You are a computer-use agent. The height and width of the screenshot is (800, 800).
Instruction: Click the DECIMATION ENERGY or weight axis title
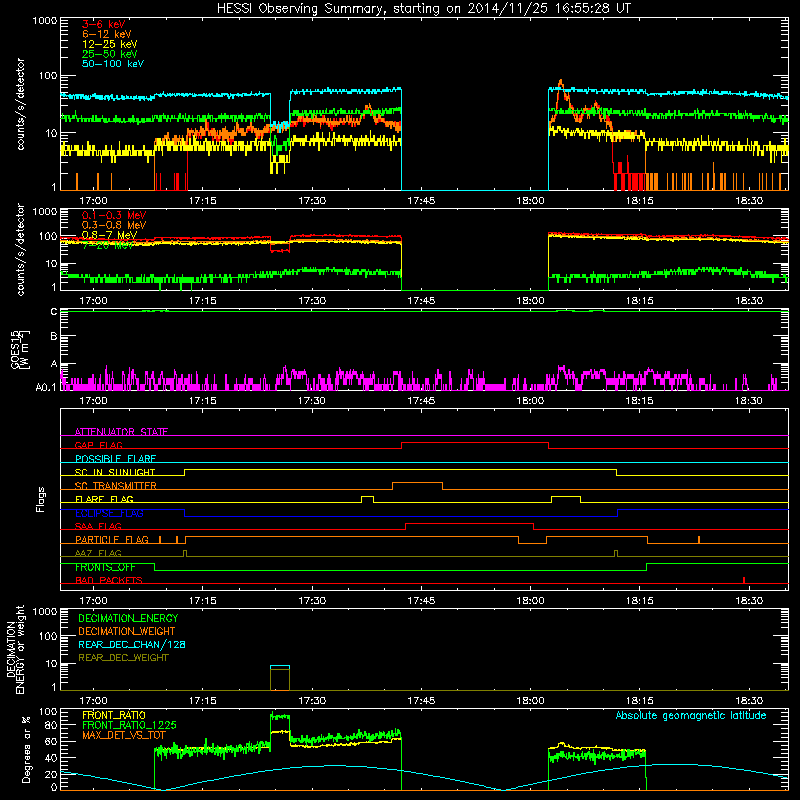(15, 649)
